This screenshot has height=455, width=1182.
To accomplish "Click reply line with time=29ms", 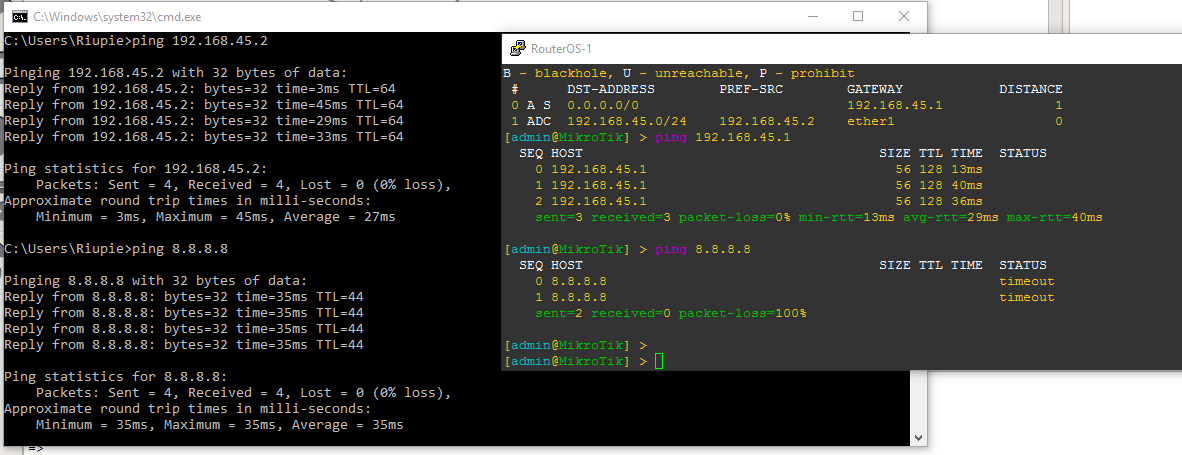I will (204, 121).
